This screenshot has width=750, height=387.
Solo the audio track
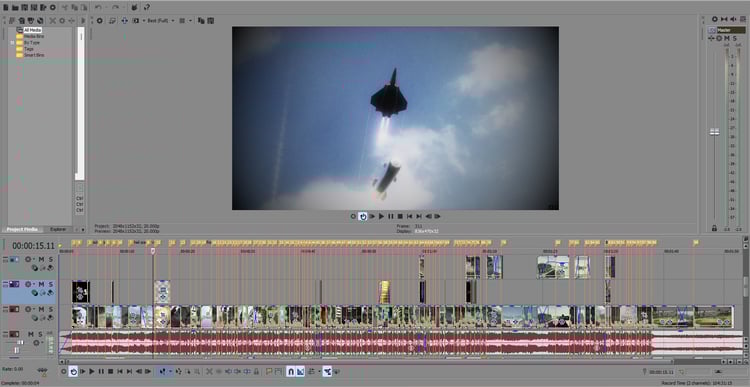click(41, 334)
